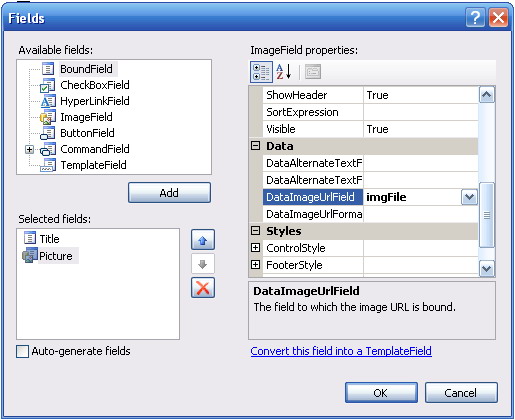Select Picture in the selected fields list
The image size is (515, 420).
56,256
